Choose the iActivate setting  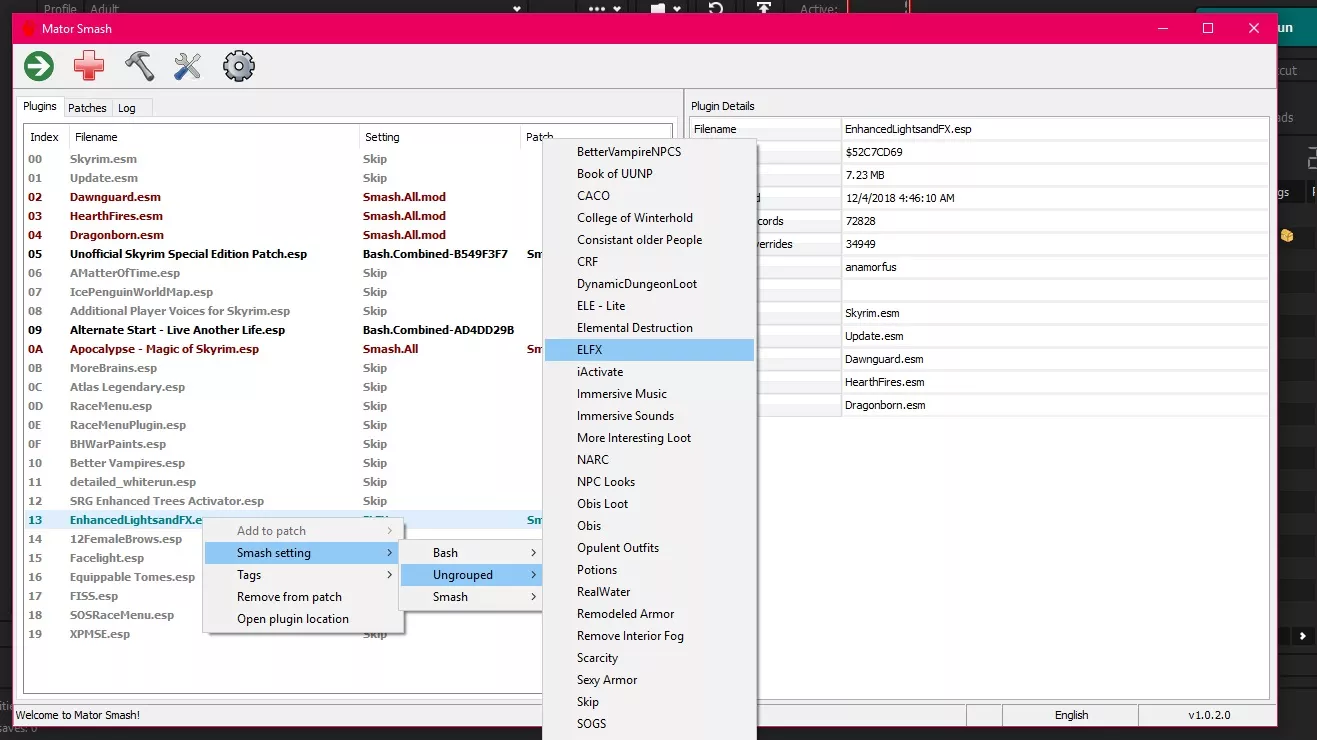click(x=649, y=372)
